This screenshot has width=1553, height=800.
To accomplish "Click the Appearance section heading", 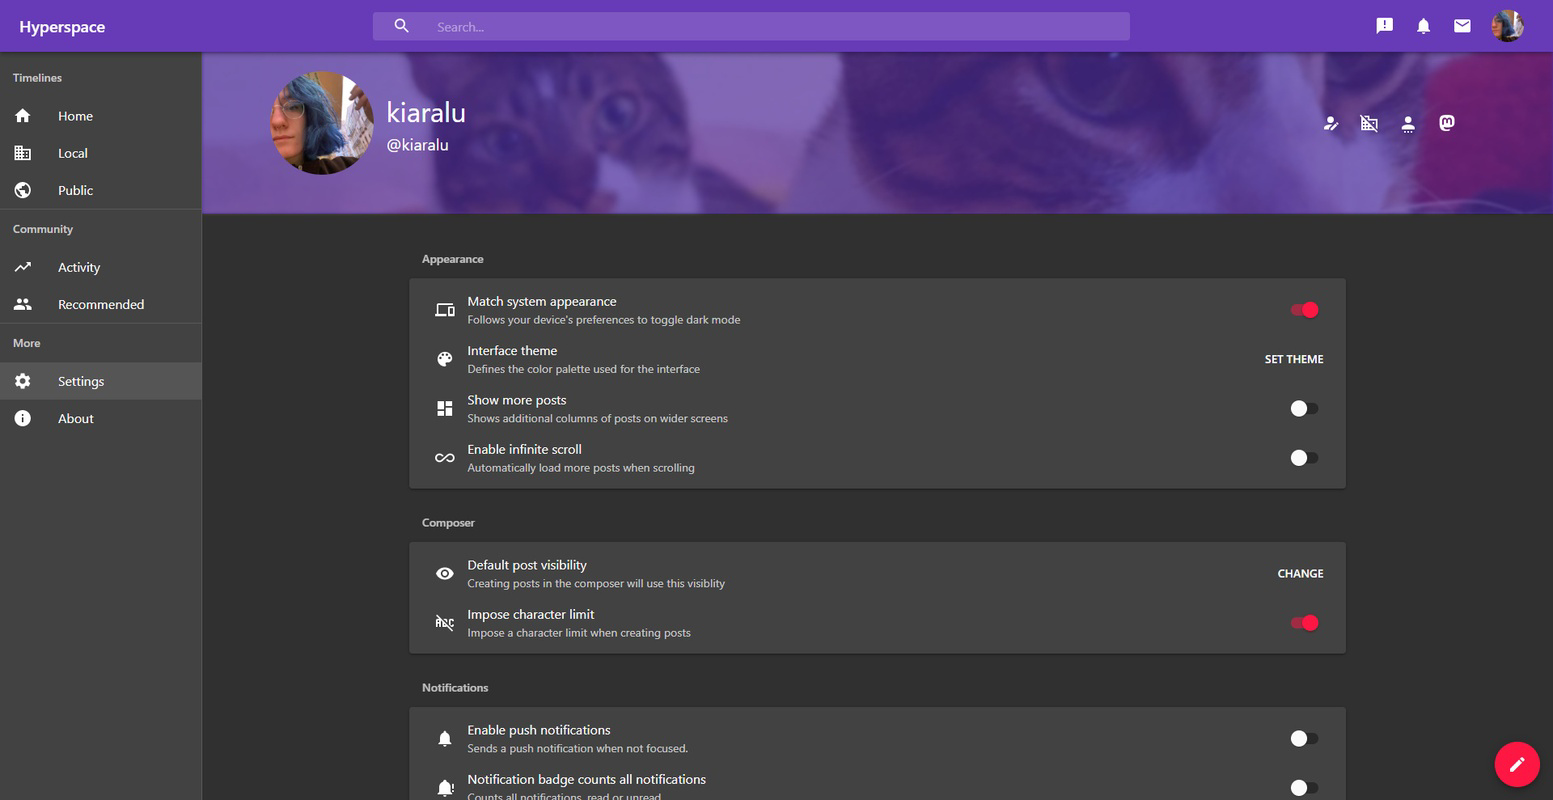I will click(x=453, y=259).
